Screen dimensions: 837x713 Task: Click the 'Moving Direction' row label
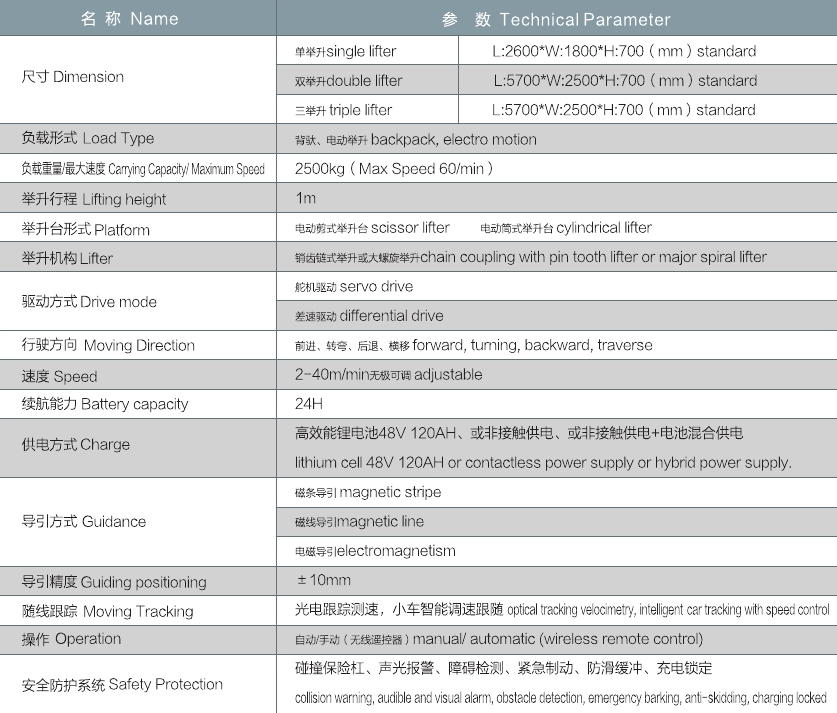pyautogui.click(x=108, y=345)
